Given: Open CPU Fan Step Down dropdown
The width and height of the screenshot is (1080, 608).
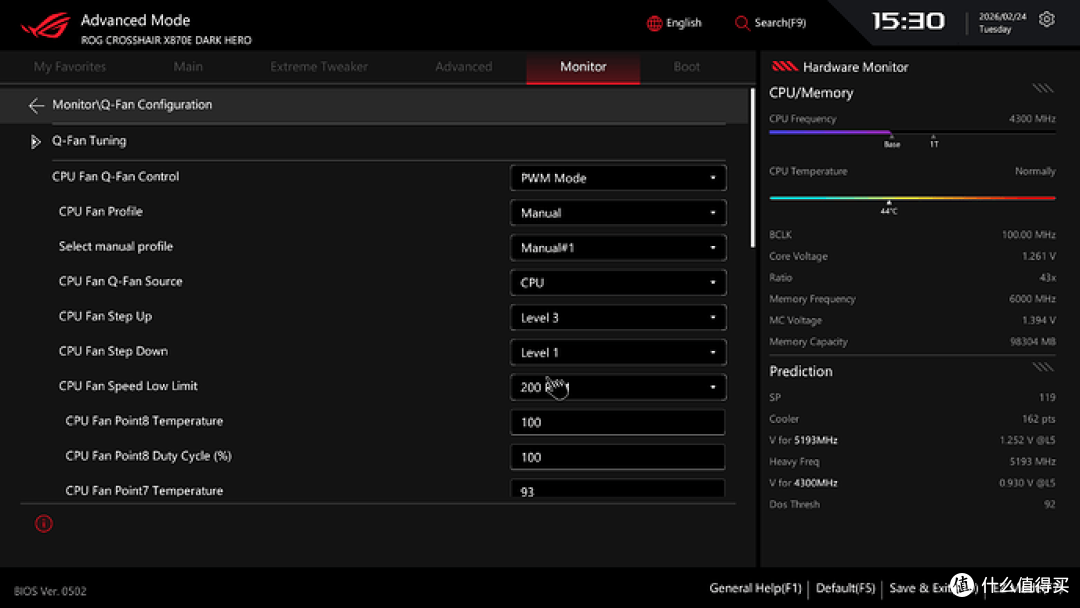Looking at the screenshot, I should (x=618, y=353).
